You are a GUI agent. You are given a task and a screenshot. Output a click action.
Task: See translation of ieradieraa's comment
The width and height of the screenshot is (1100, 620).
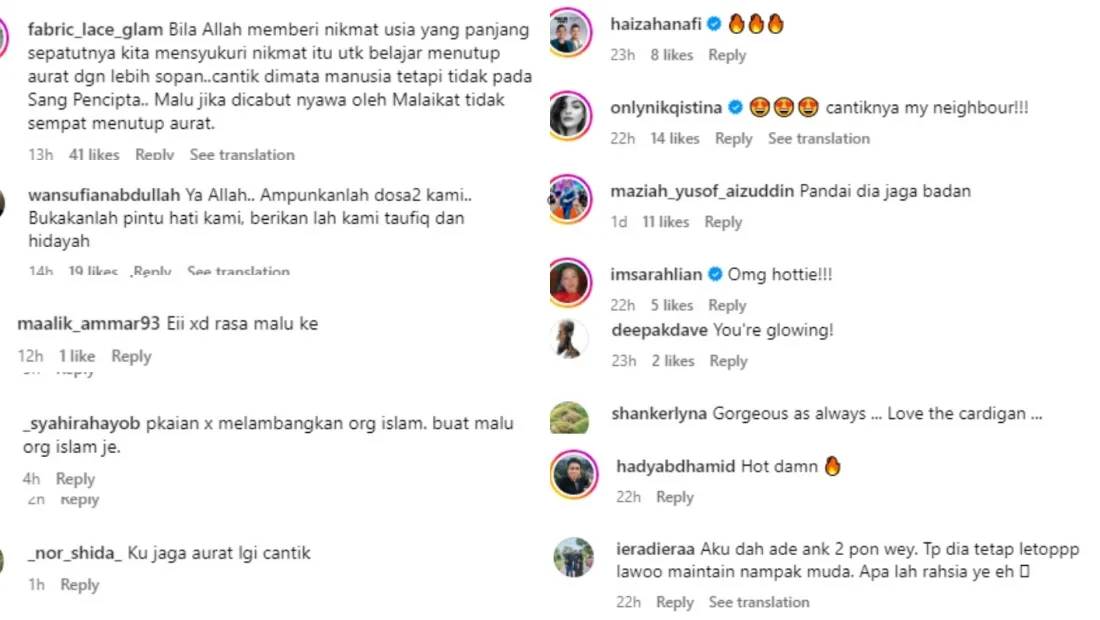[759, 602]
